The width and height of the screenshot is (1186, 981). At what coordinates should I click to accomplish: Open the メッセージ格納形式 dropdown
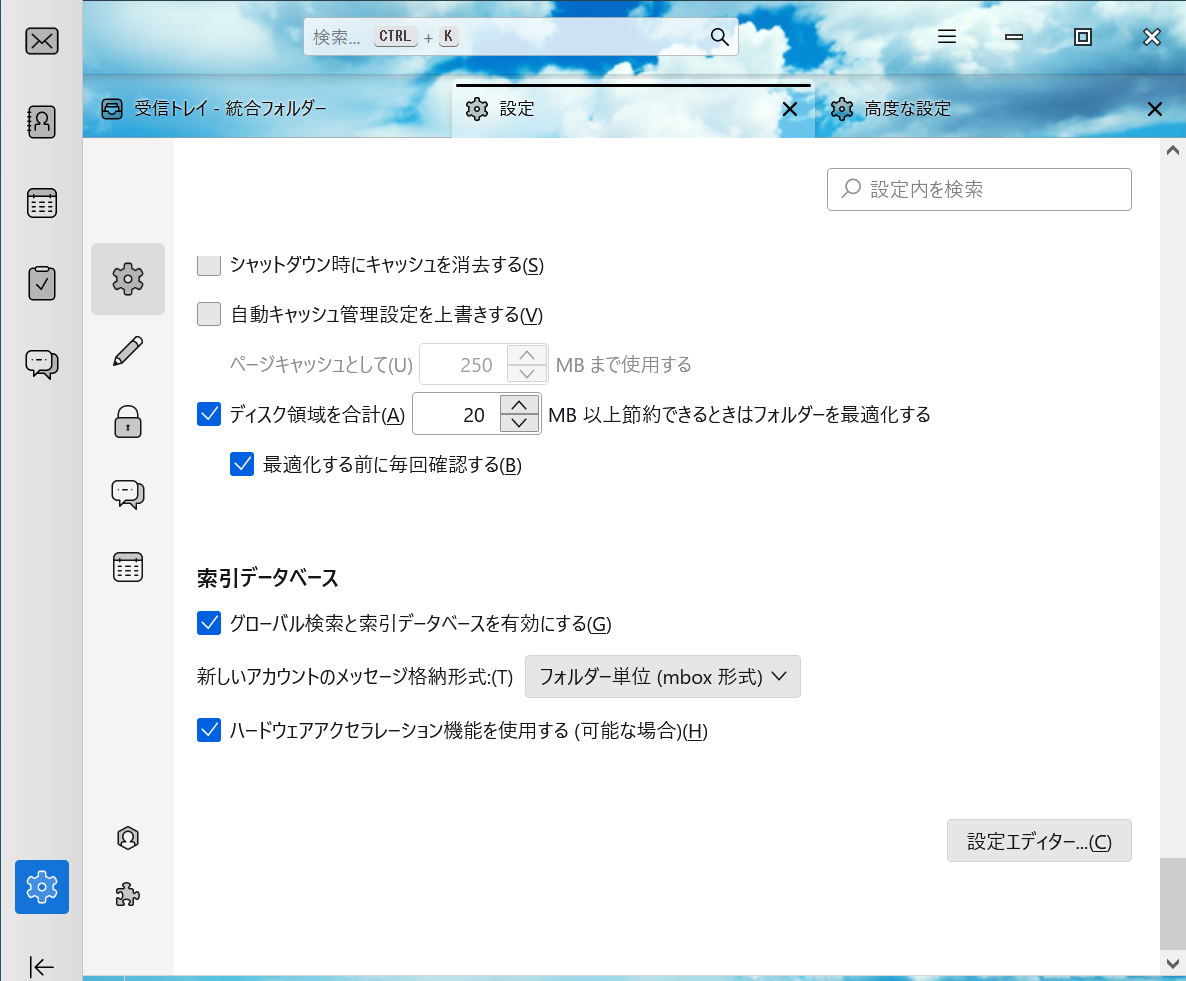coord(663,676)
